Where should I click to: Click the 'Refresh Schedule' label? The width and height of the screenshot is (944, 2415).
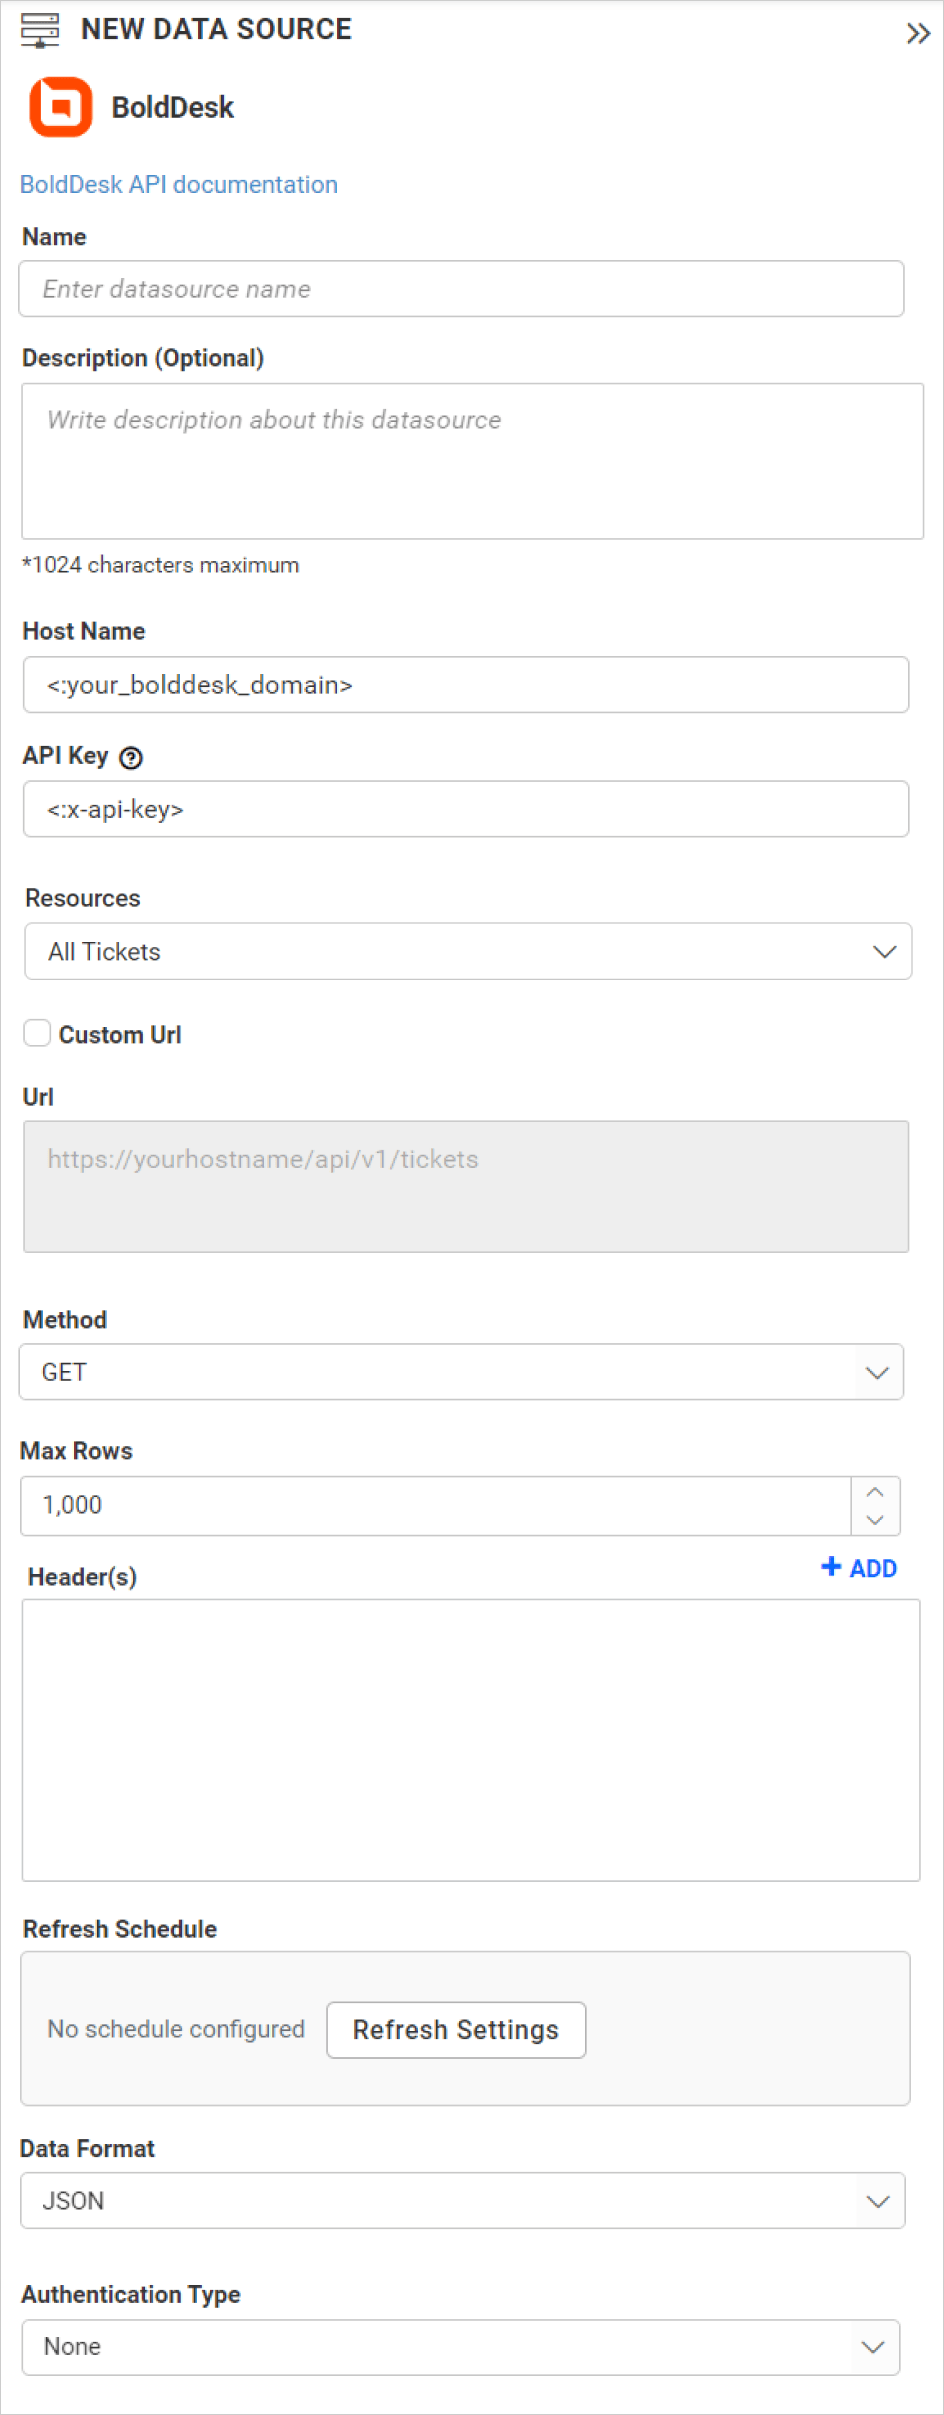coord(120,1929)
